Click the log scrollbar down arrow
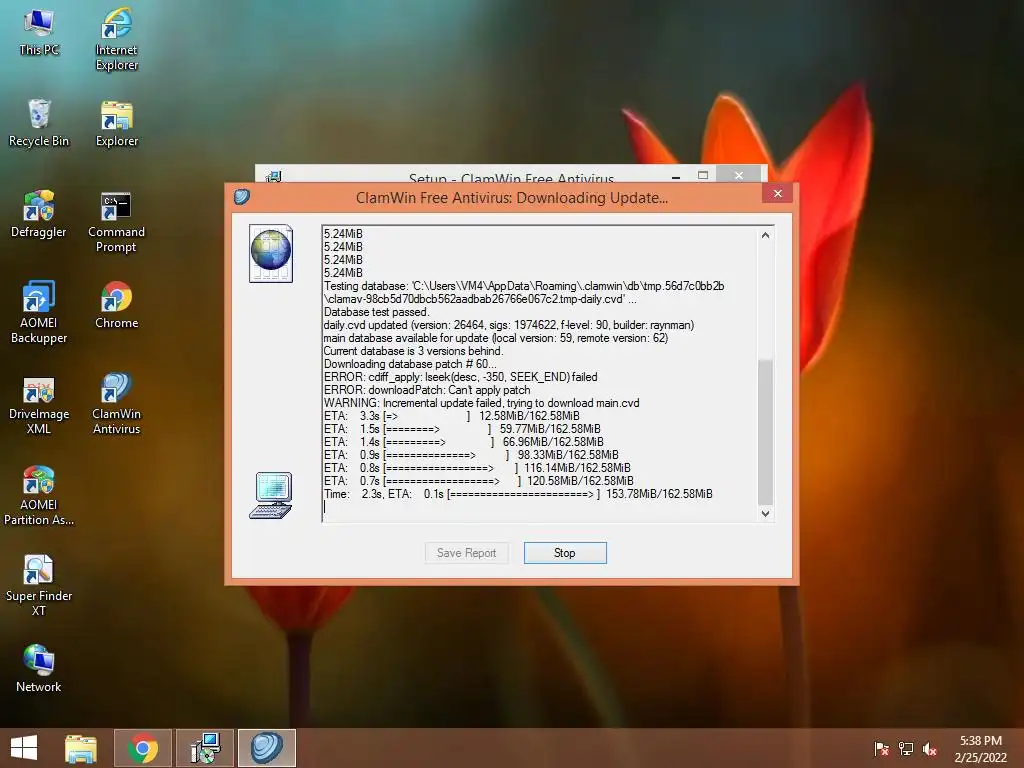The image size is (1024, 768). pos(765,514)
